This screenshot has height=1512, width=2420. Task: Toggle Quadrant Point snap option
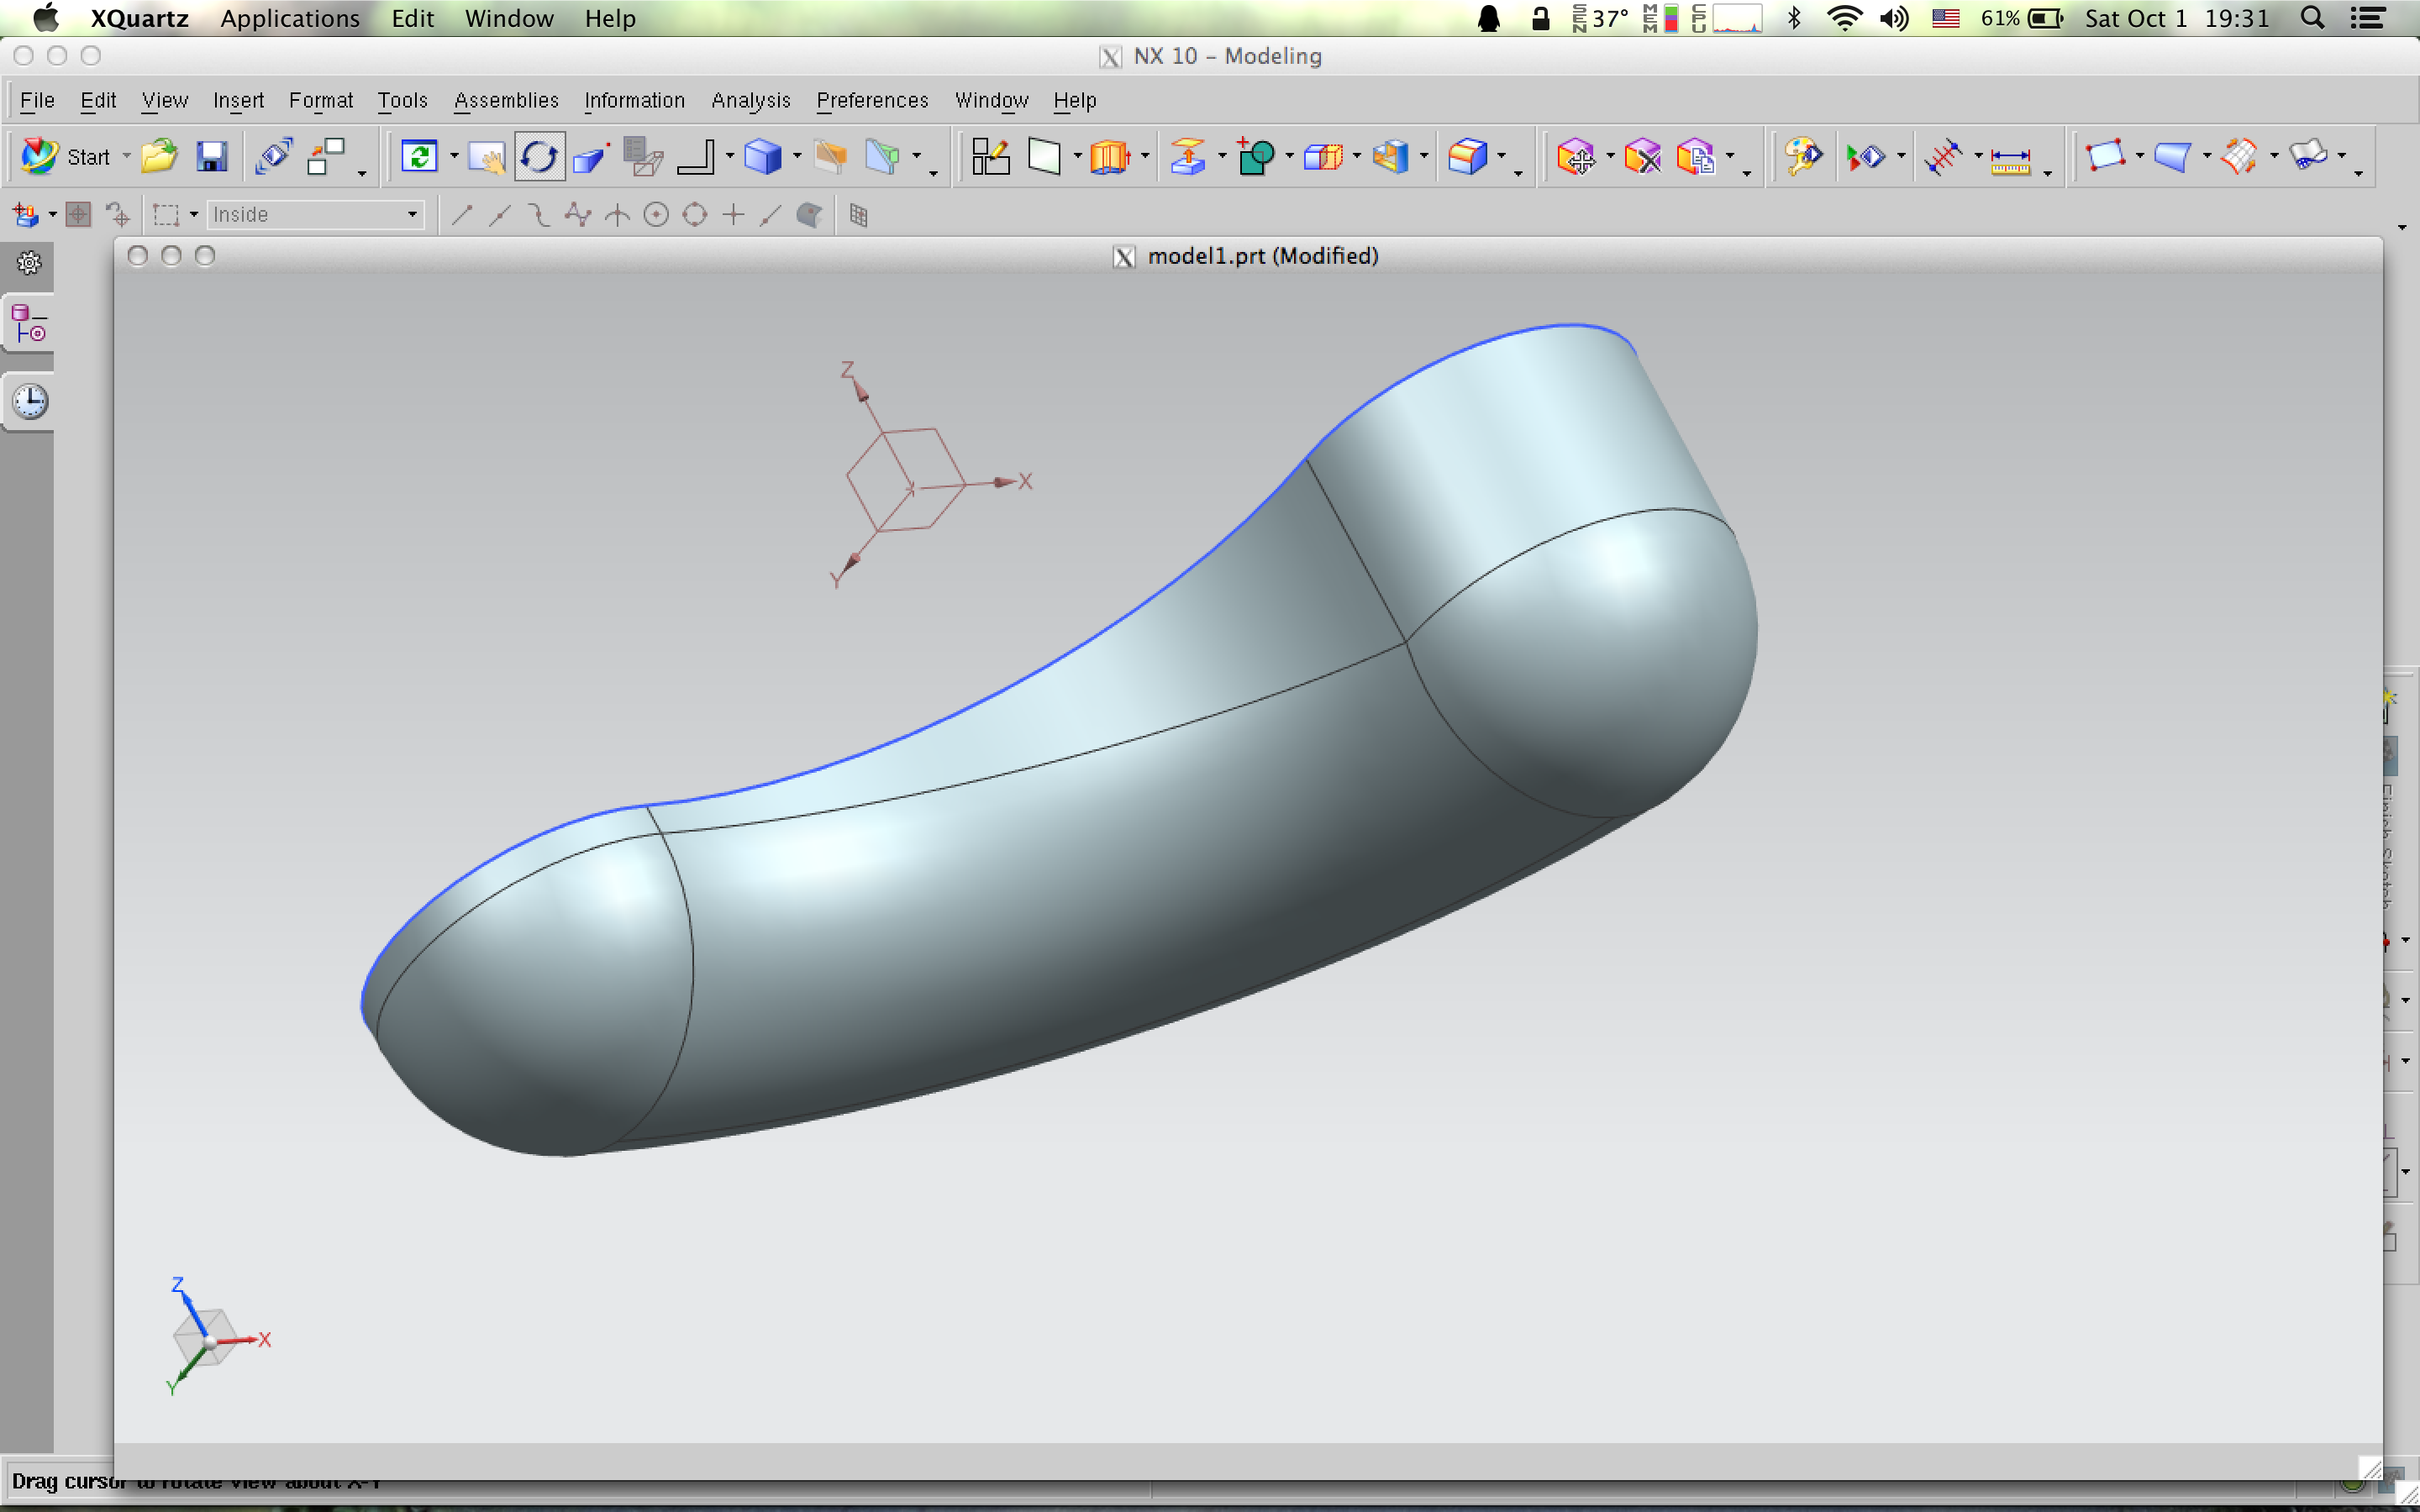[695, 215]
